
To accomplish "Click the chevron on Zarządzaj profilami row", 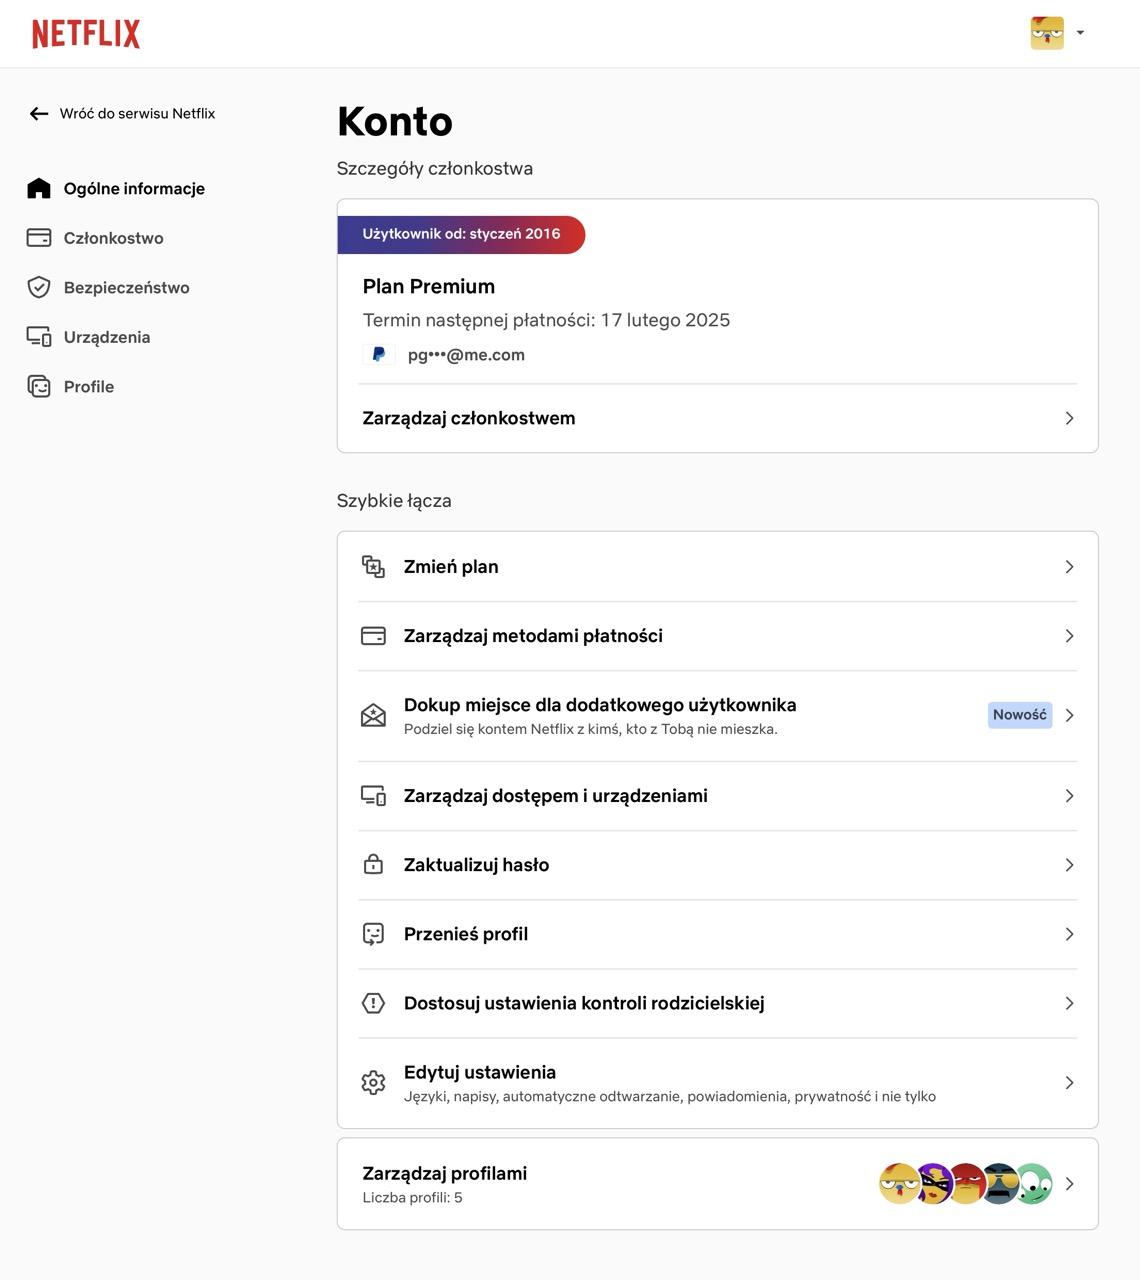I will pos(1069,1184).
